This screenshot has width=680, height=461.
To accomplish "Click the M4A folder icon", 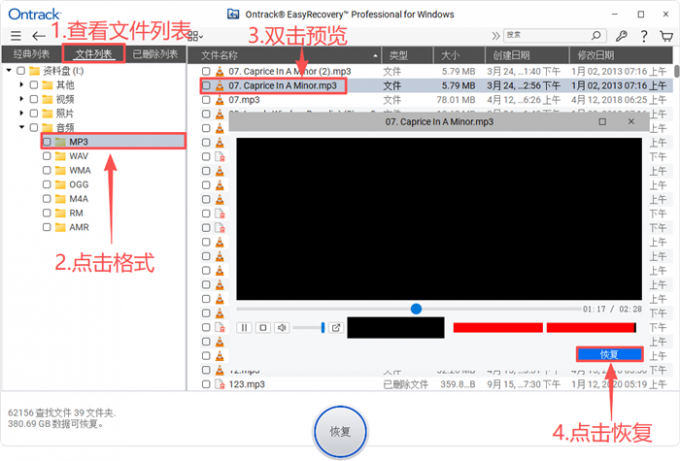I will point(60,199).
